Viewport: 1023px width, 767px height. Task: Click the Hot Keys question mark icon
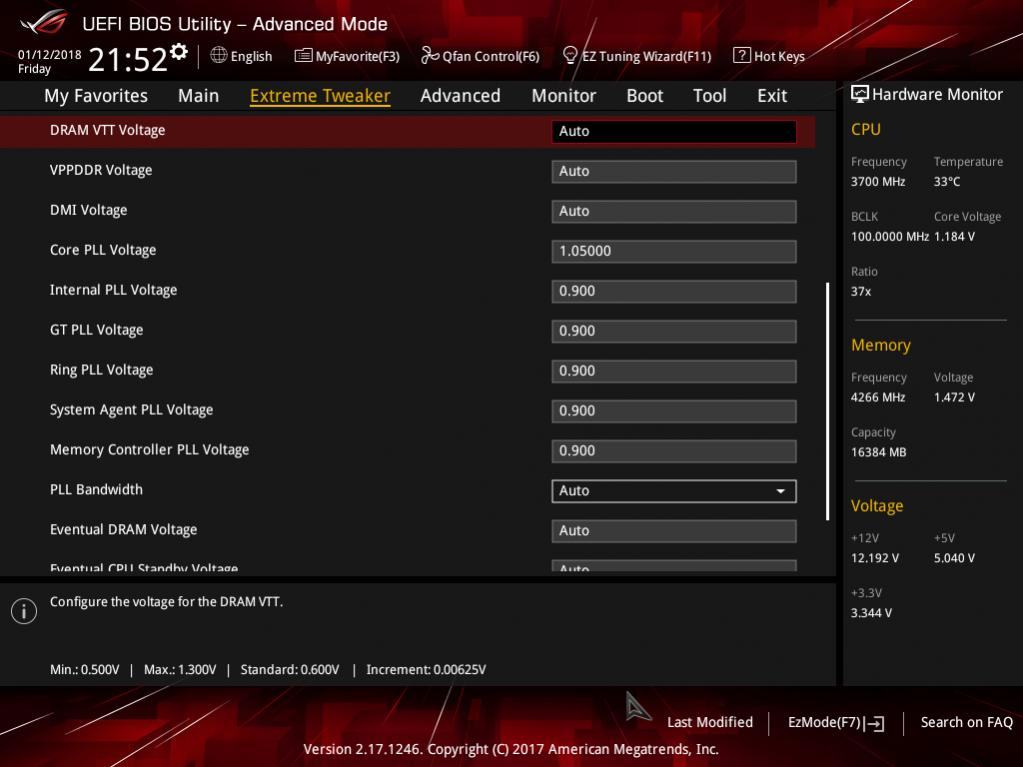pyautogui.click(x=742, y=55)
